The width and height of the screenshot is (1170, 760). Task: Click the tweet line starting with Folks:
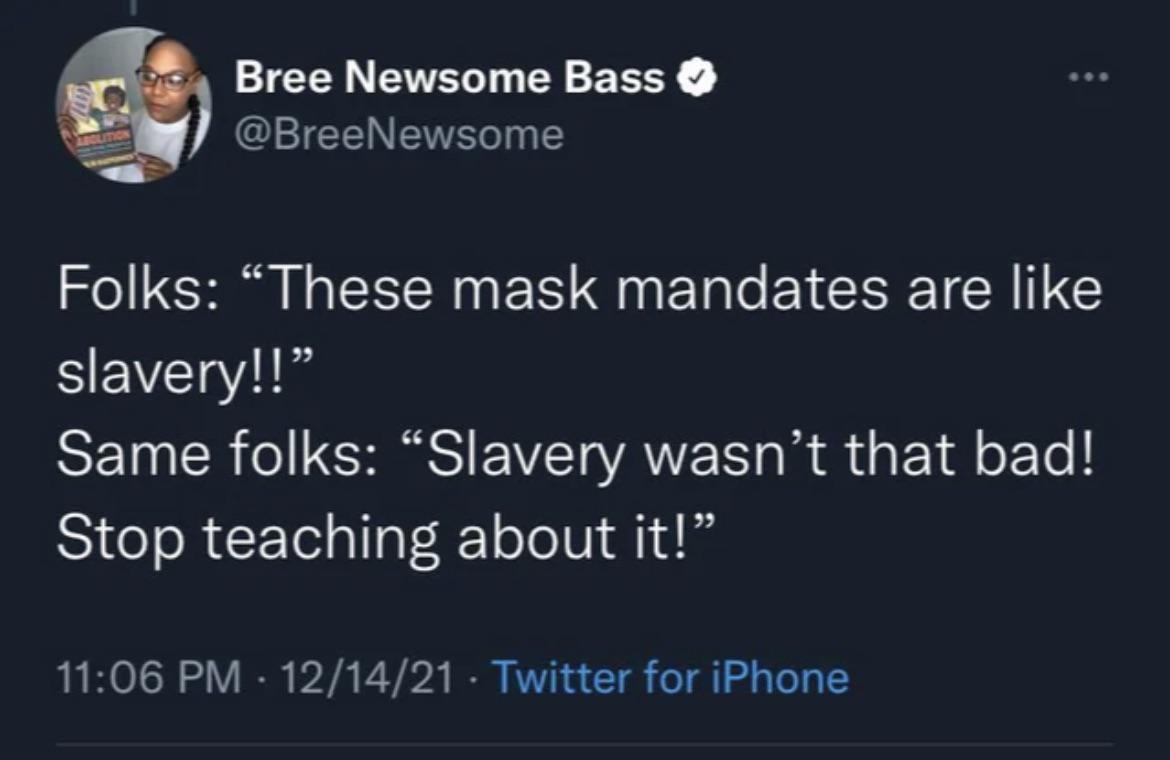tap(580, 289)
